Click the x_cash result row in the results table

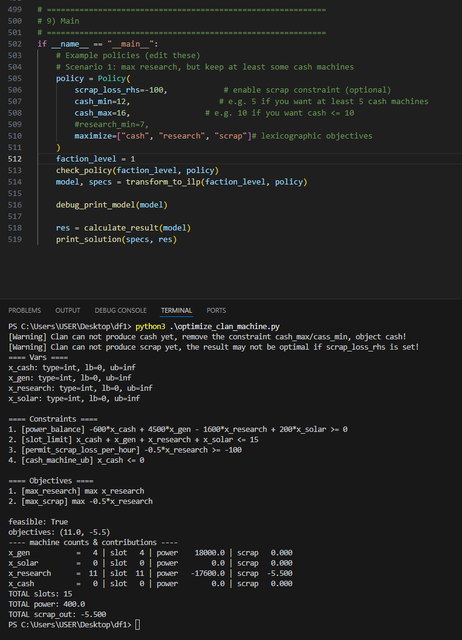(150, 583)
